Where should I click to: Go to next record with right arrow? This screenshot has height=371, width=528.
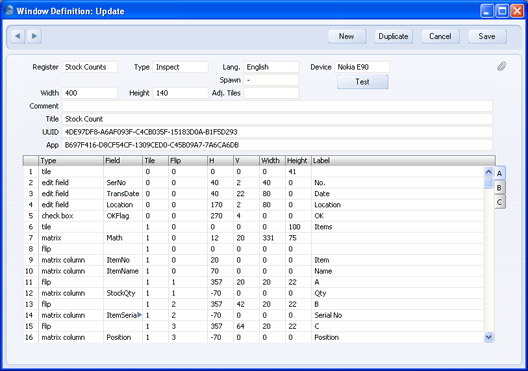34,36
